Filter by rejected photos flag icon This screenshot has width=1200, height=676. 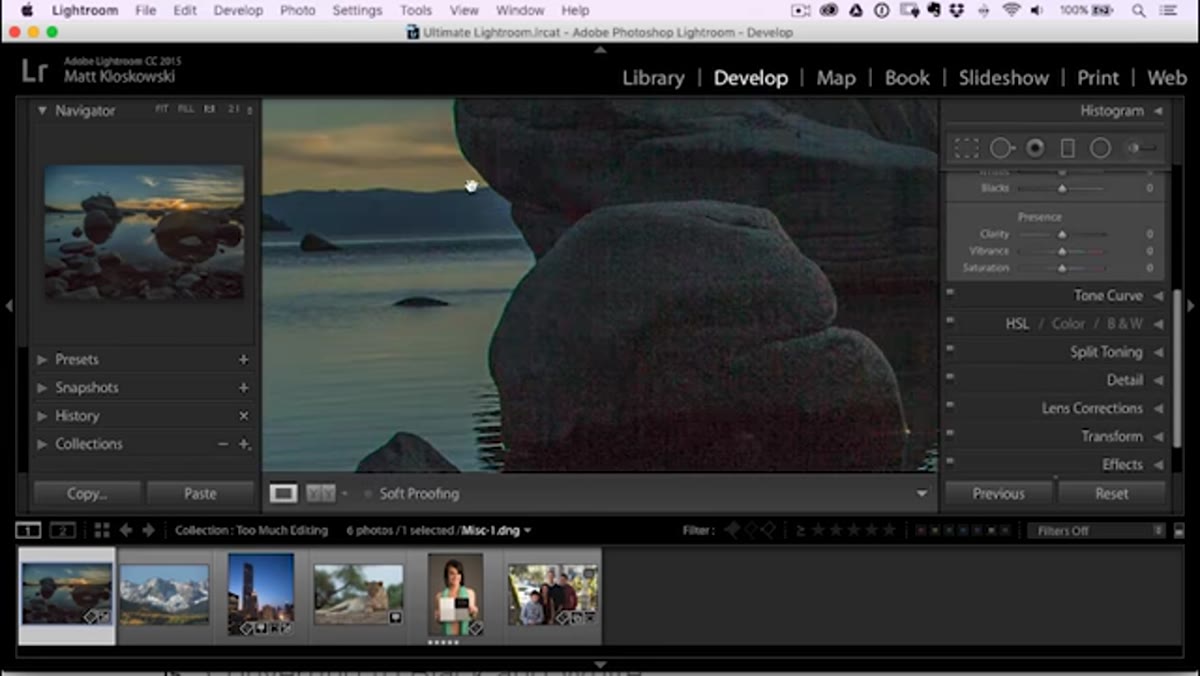click(770, 530)
